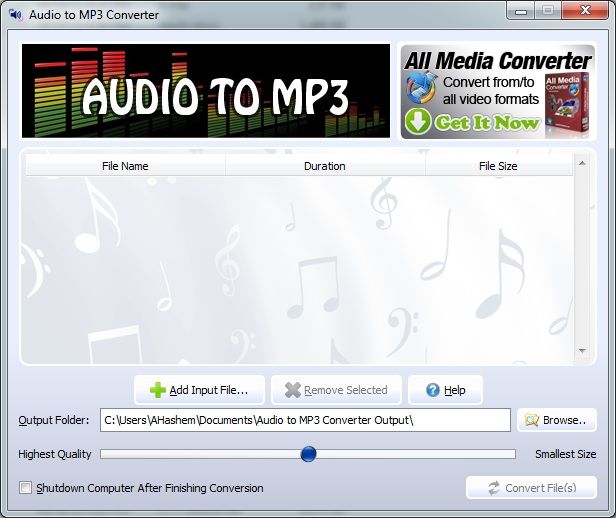Click the All Media Converter box image

(567, 104)
